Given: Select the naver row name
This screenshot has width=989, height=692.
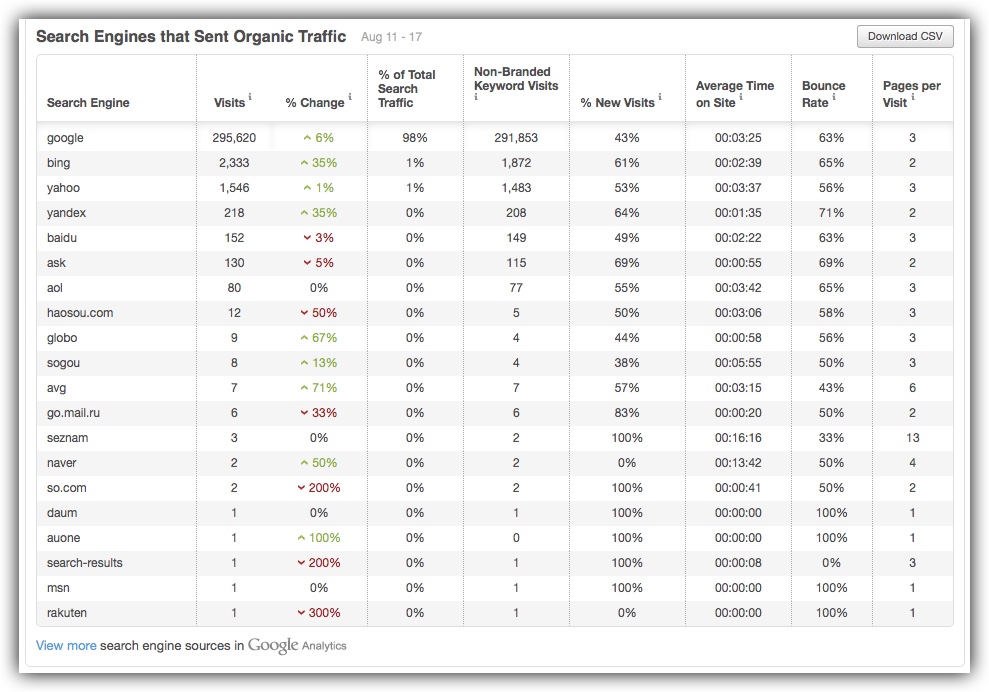Looking at the screenshot, I should [61, 463].
